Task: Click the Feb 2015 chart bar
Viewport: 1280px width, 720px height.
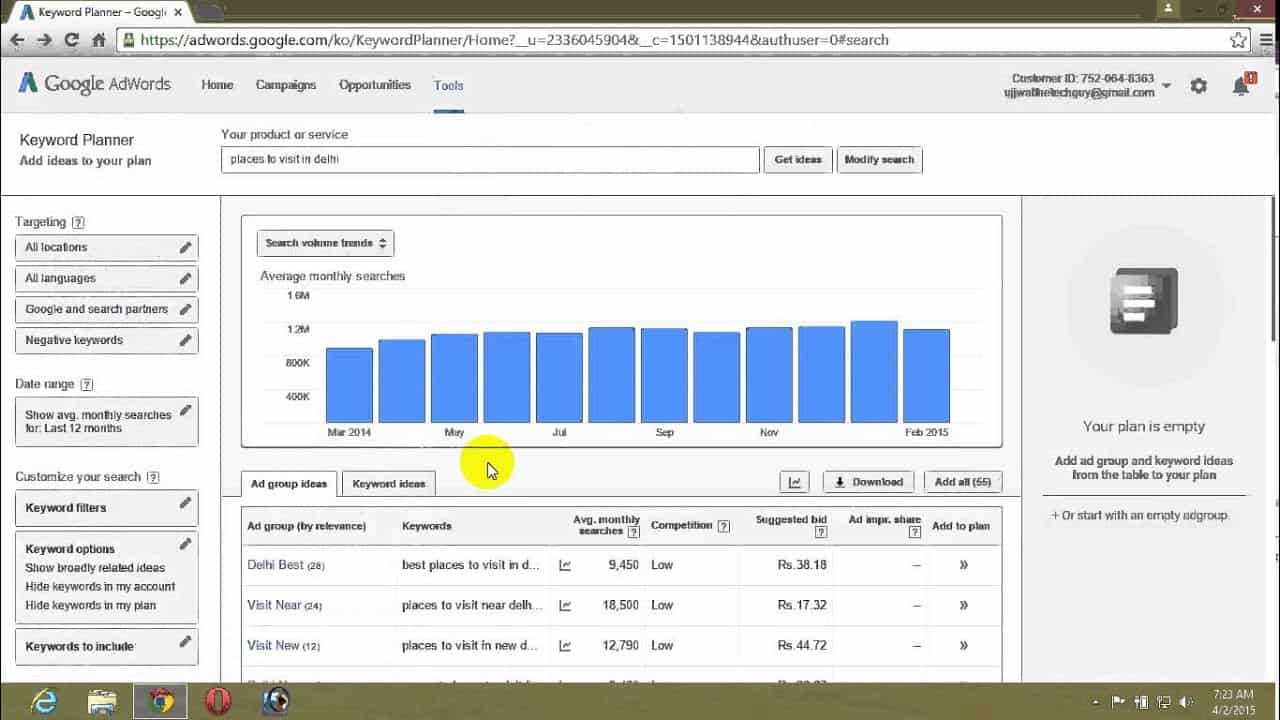Action: pos(926,376)
